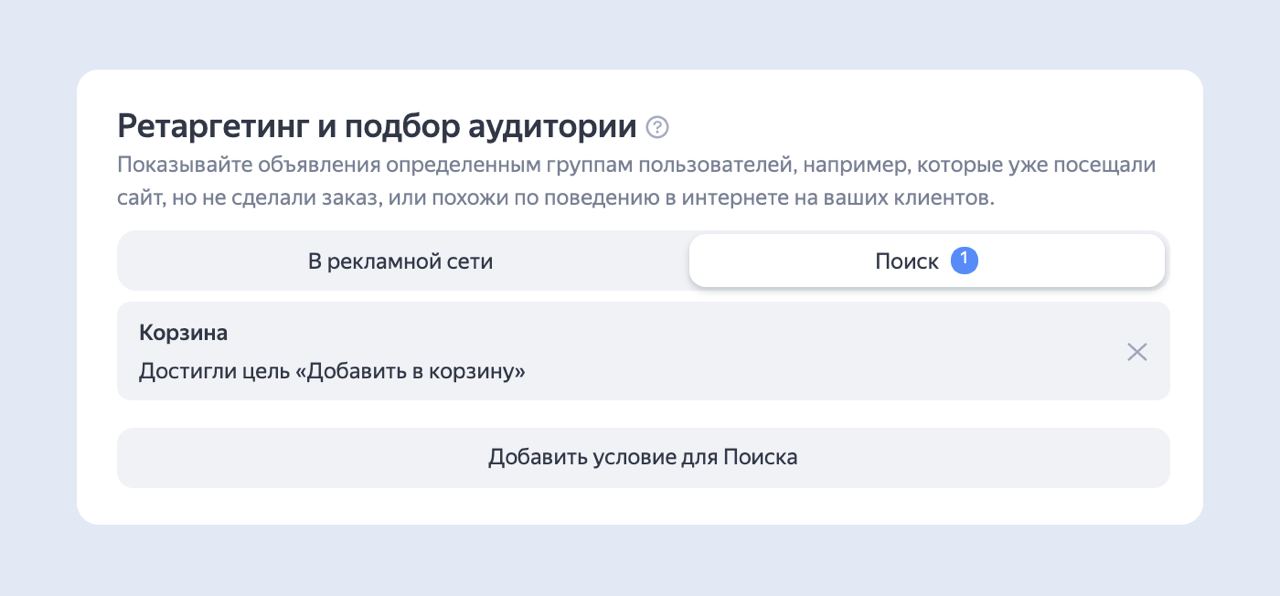Switch to the В рекламной сети tab
1280x596 pixels.
[x=401, y=262]
